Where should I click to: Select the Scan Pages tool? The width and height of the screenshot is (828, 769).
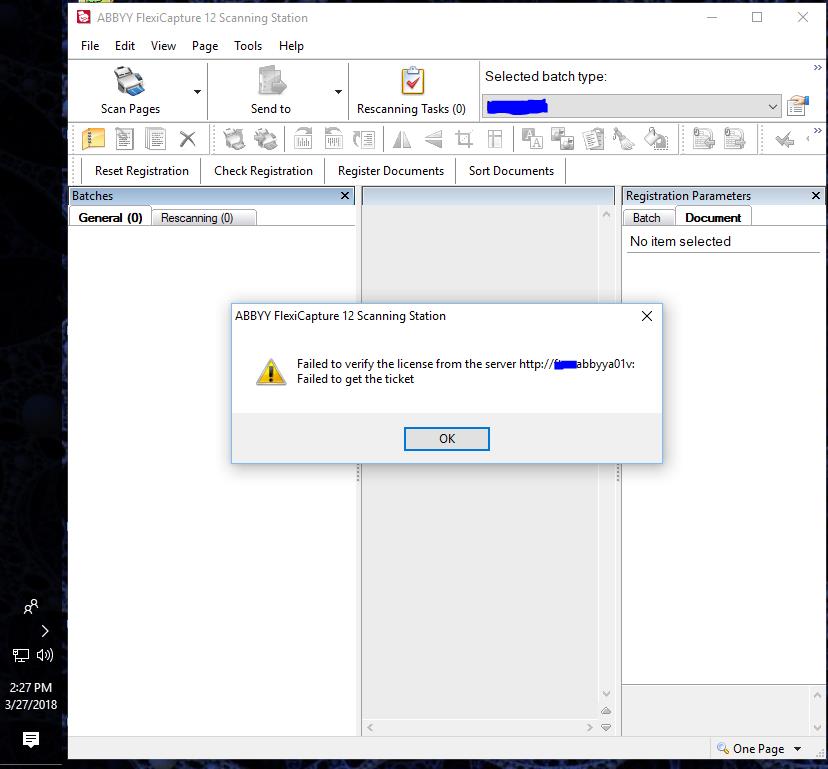click(129, 88)
